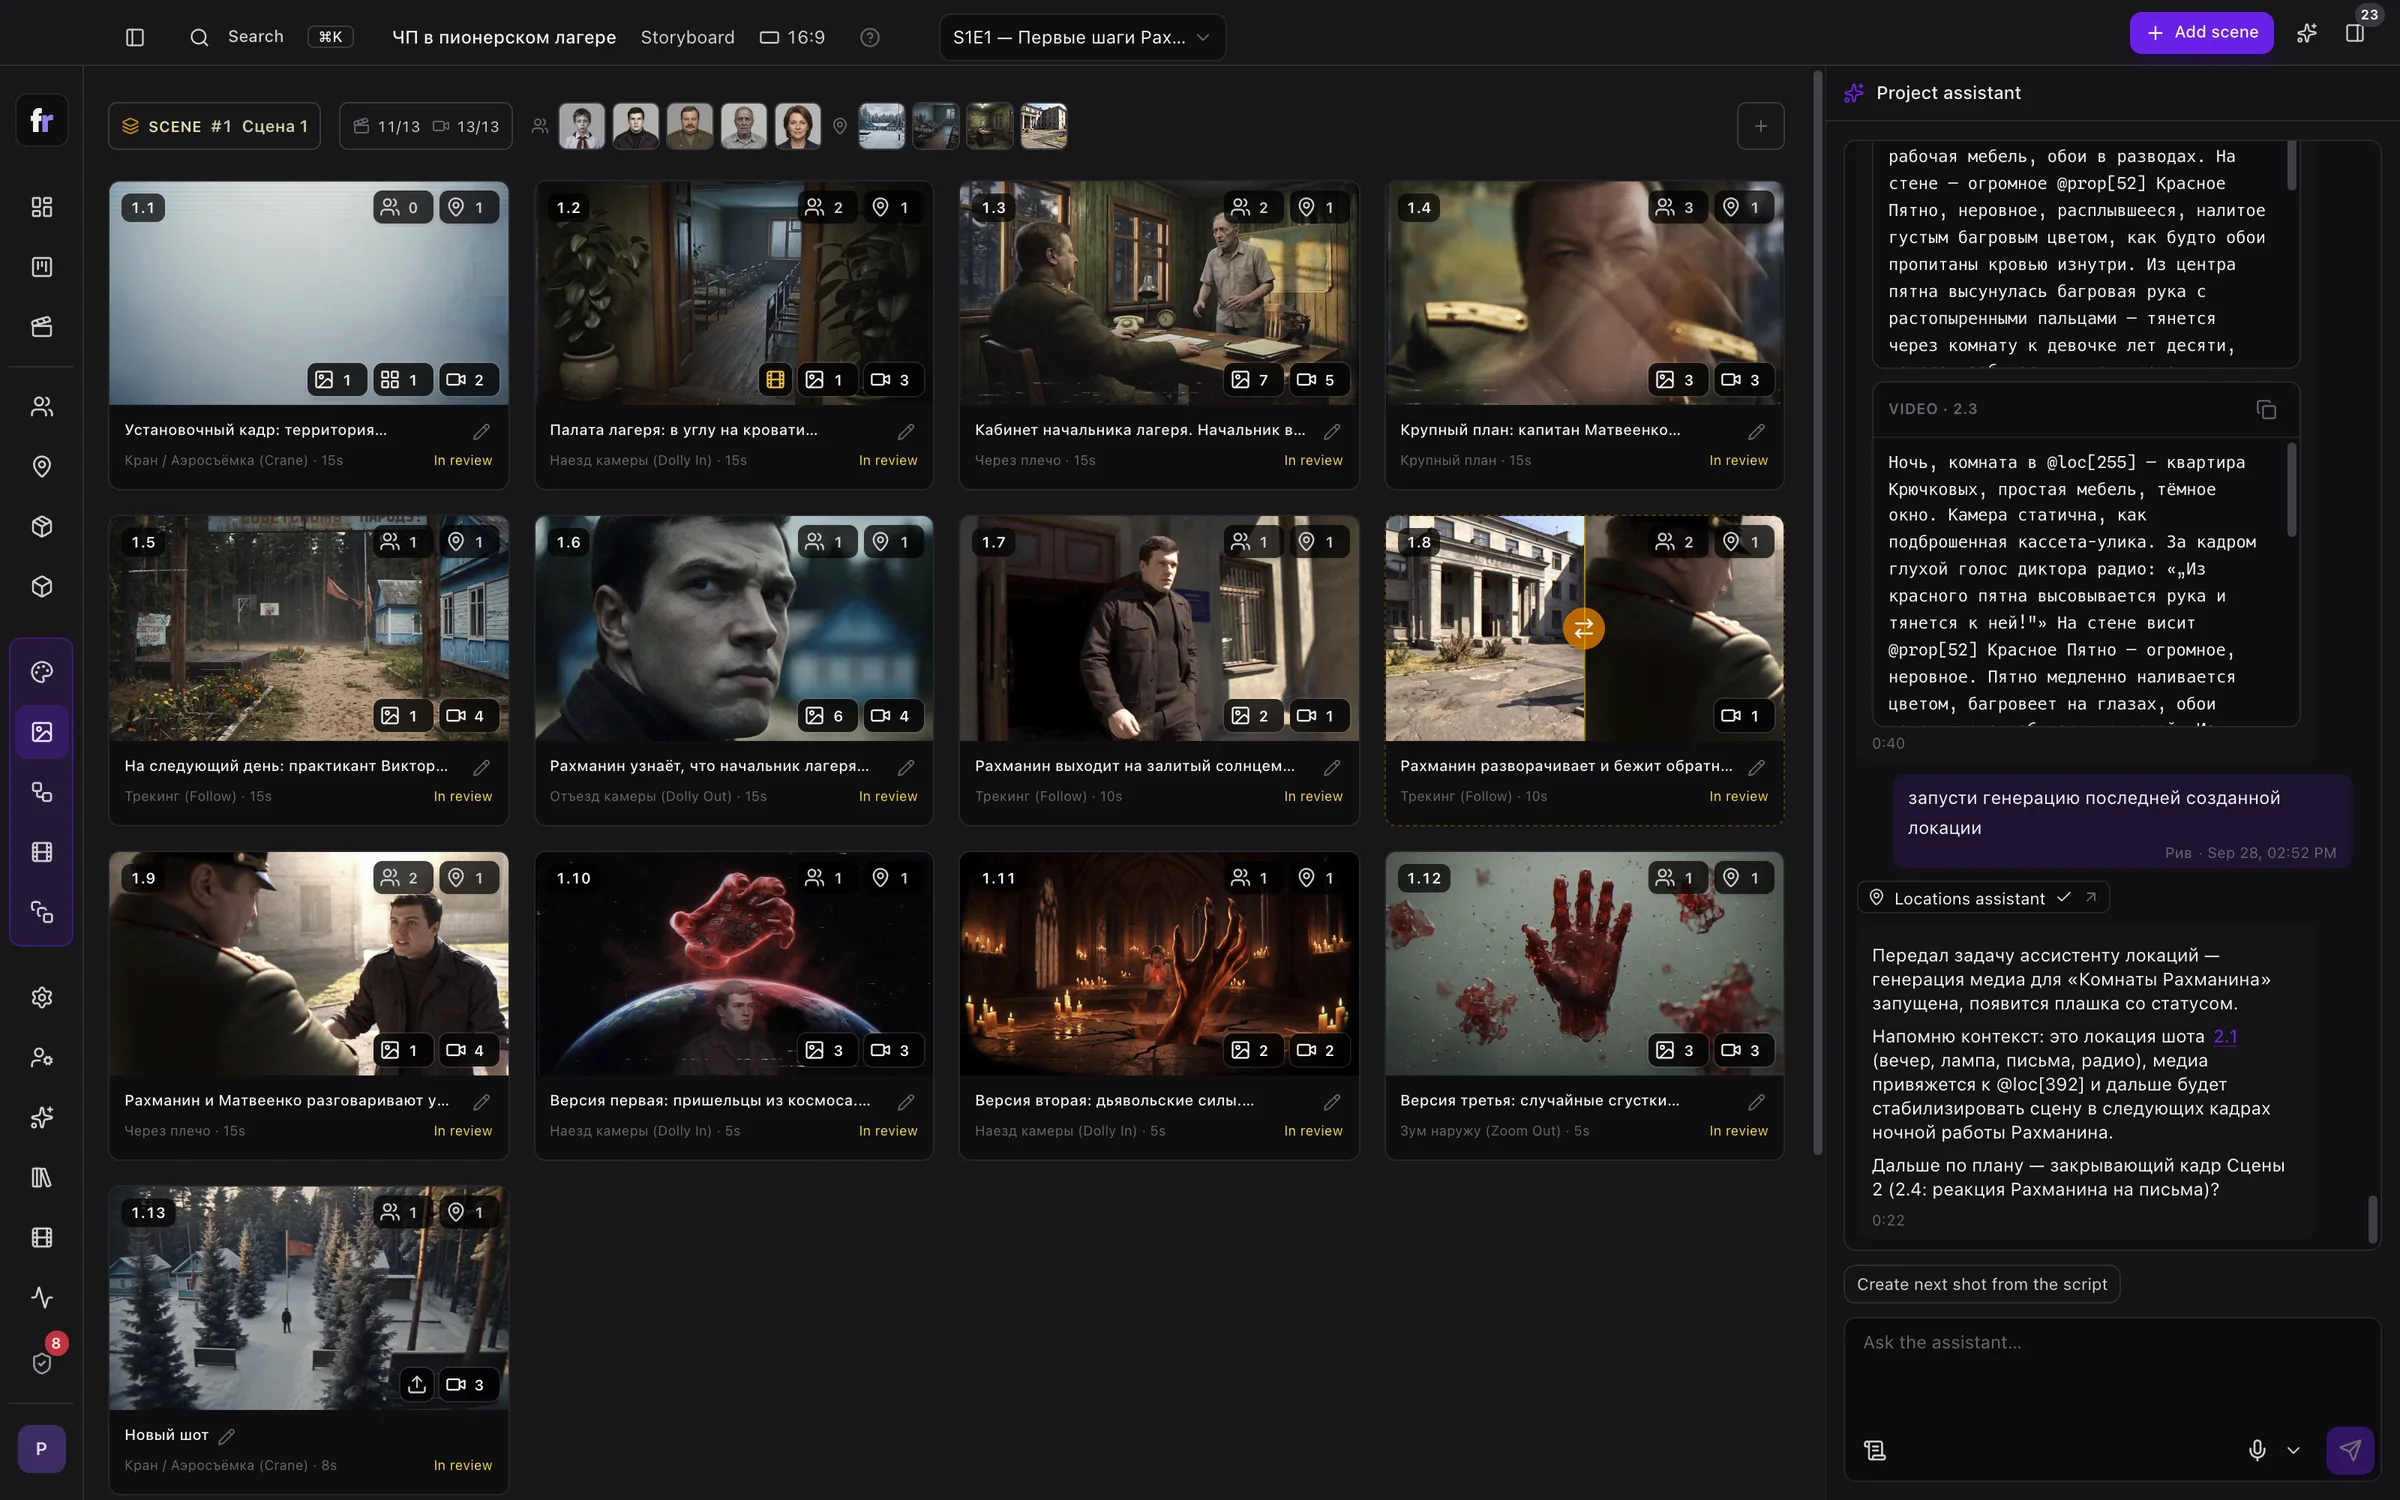This screenshot has width=2400, height=1500.
Task: Click the Add scene button
Action: point(2201,33)
